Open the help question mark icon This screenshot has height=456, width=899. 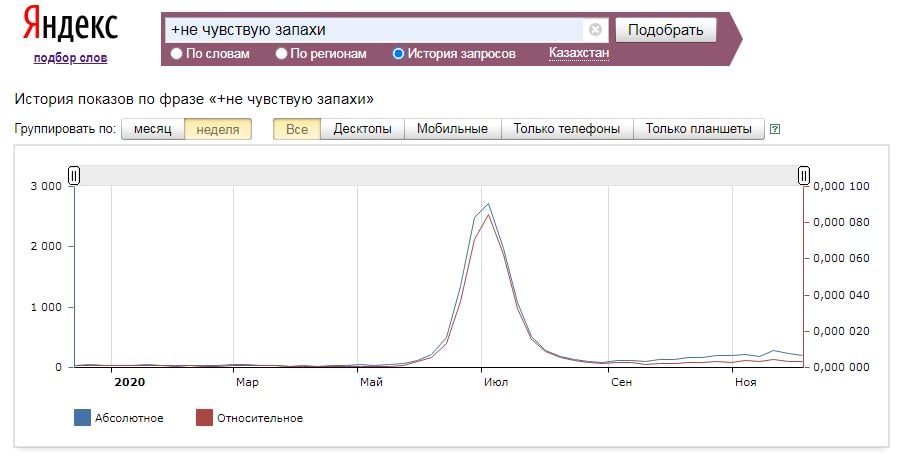click(x=775, y=129)
